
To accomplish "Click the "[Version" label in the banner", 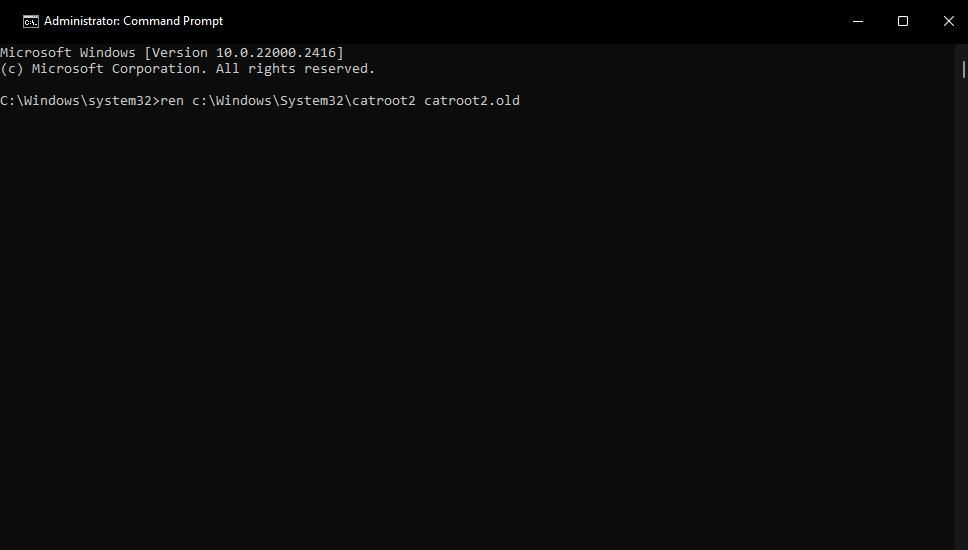I will [x=176, y=53].
